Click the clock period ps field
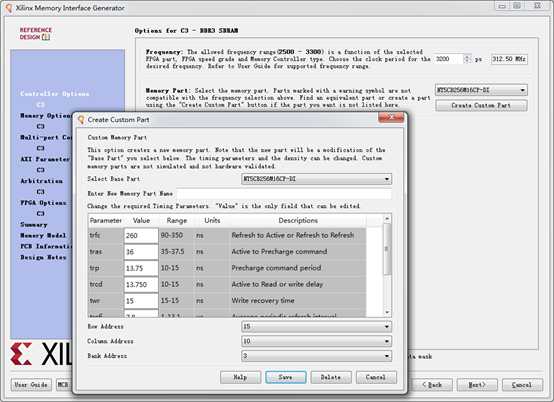The width and height of the screenshot is (554, 402). coord(449,59)
